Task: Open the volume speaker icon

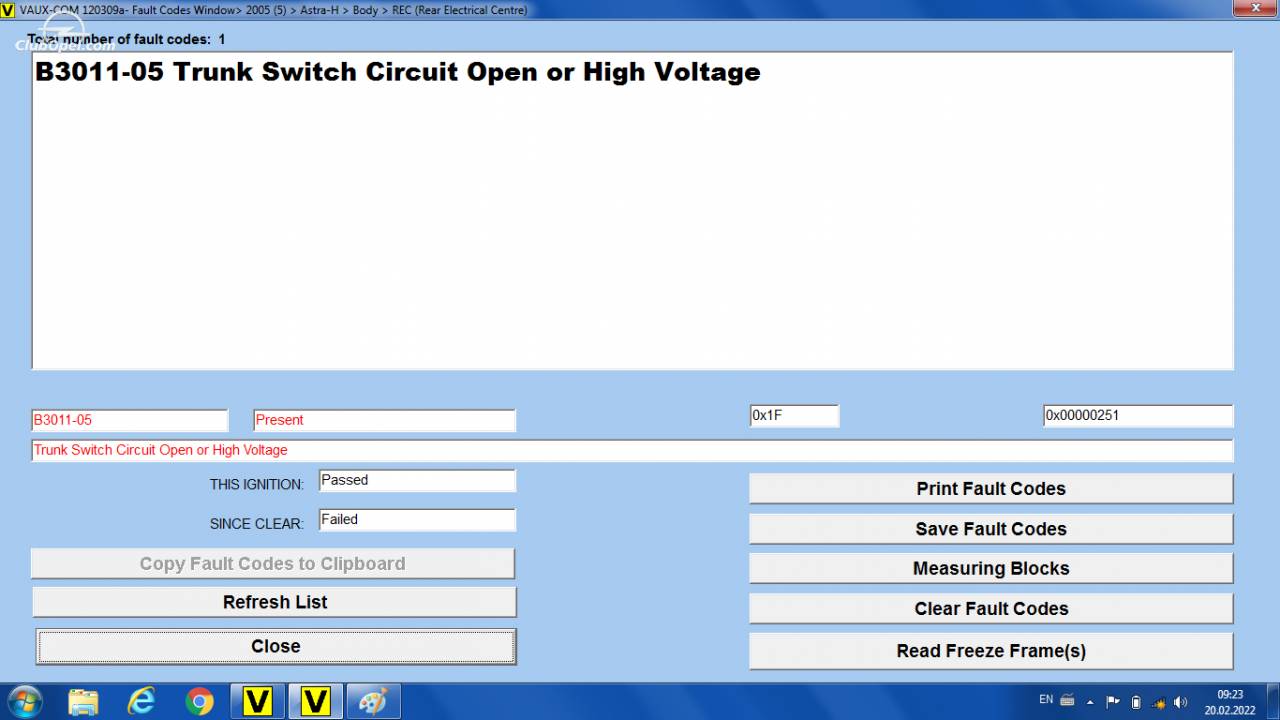Action: 1181,702
